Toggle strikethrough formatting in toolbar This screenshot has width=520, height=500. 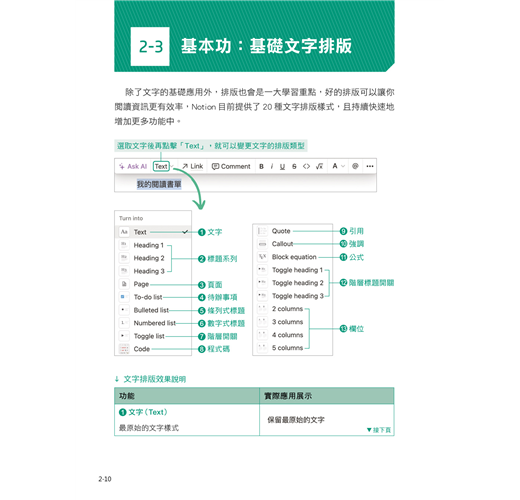tap(294, 166)
